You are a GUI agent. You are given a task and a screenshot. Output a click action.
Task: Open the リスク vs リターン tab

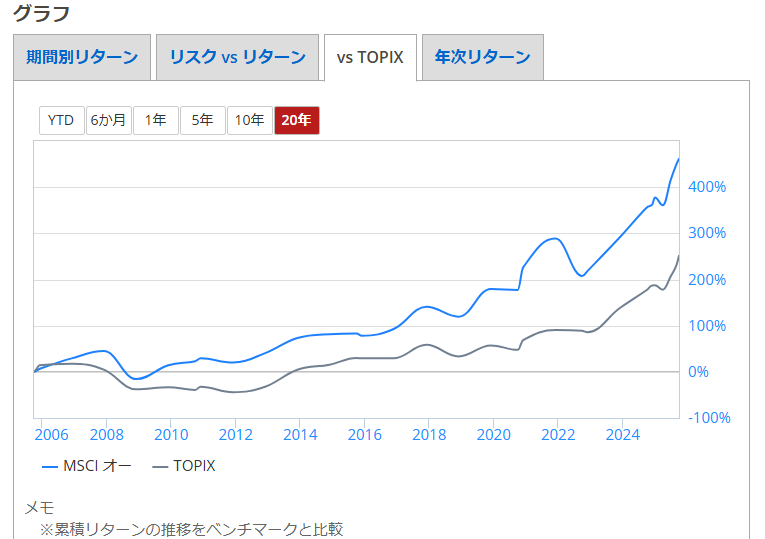click(x=237, y=57)
